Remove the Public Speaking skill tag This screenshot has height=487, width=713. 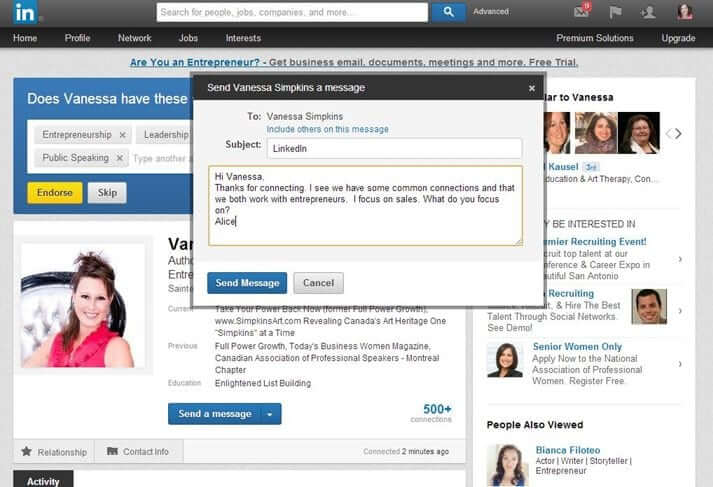(120, 158)
